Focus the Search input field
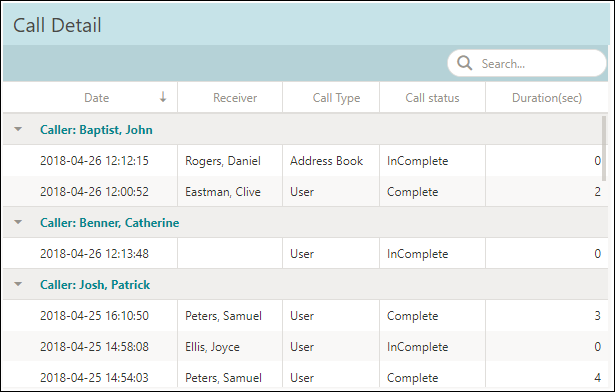Screen dimensions: 615x392 click(x=527, y=63)
